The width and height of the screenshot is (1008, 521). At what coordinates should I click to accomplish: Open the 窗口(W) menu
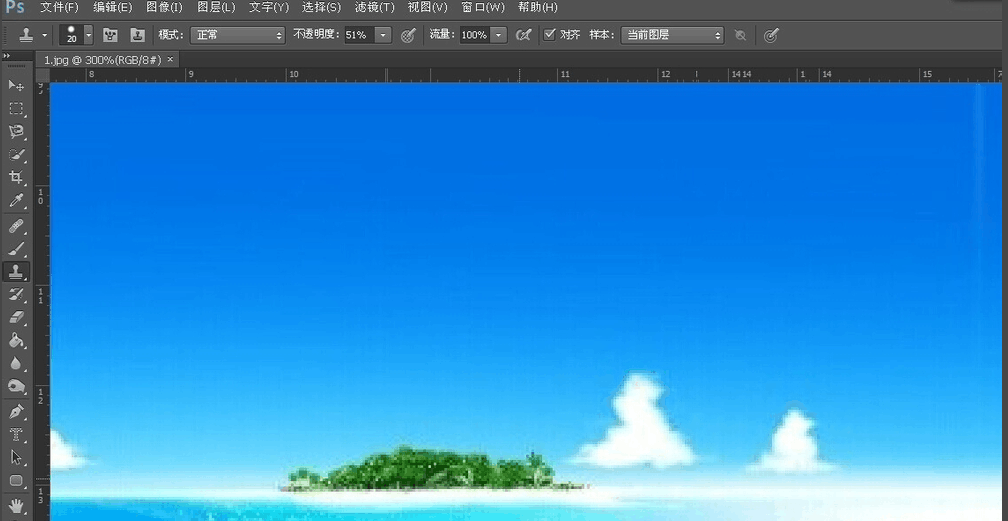pyautogui.click(x=483, y=8)
